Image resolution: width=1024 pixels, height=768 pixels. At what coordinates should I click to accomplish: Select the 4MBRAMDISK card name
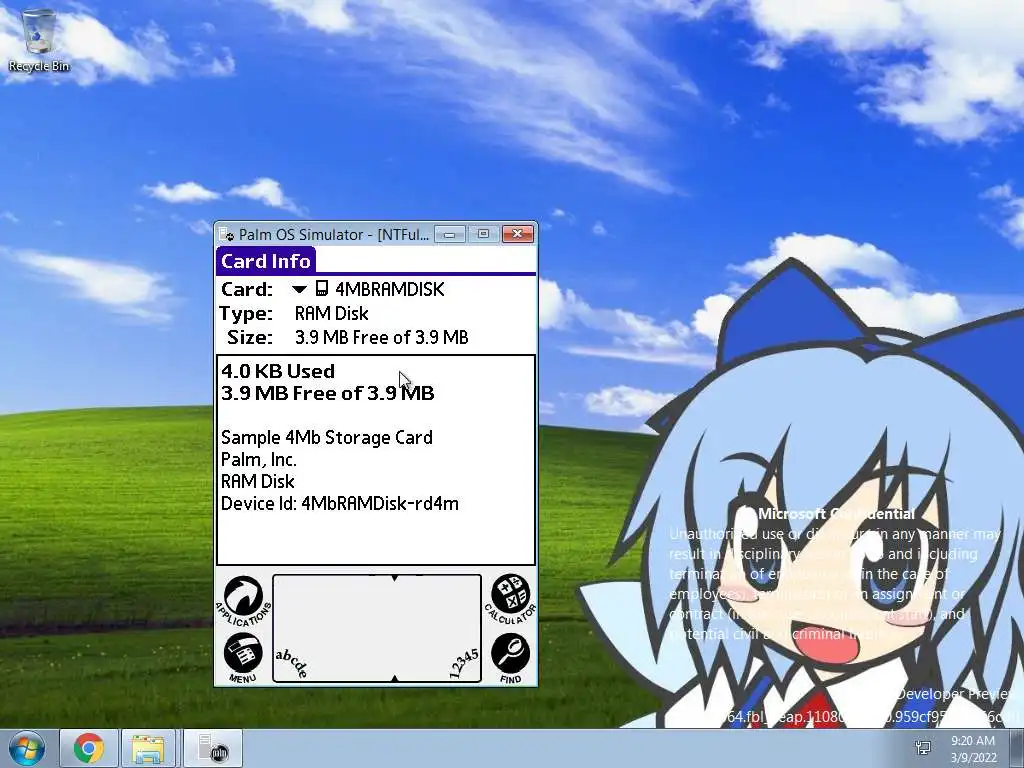point(389,289)
